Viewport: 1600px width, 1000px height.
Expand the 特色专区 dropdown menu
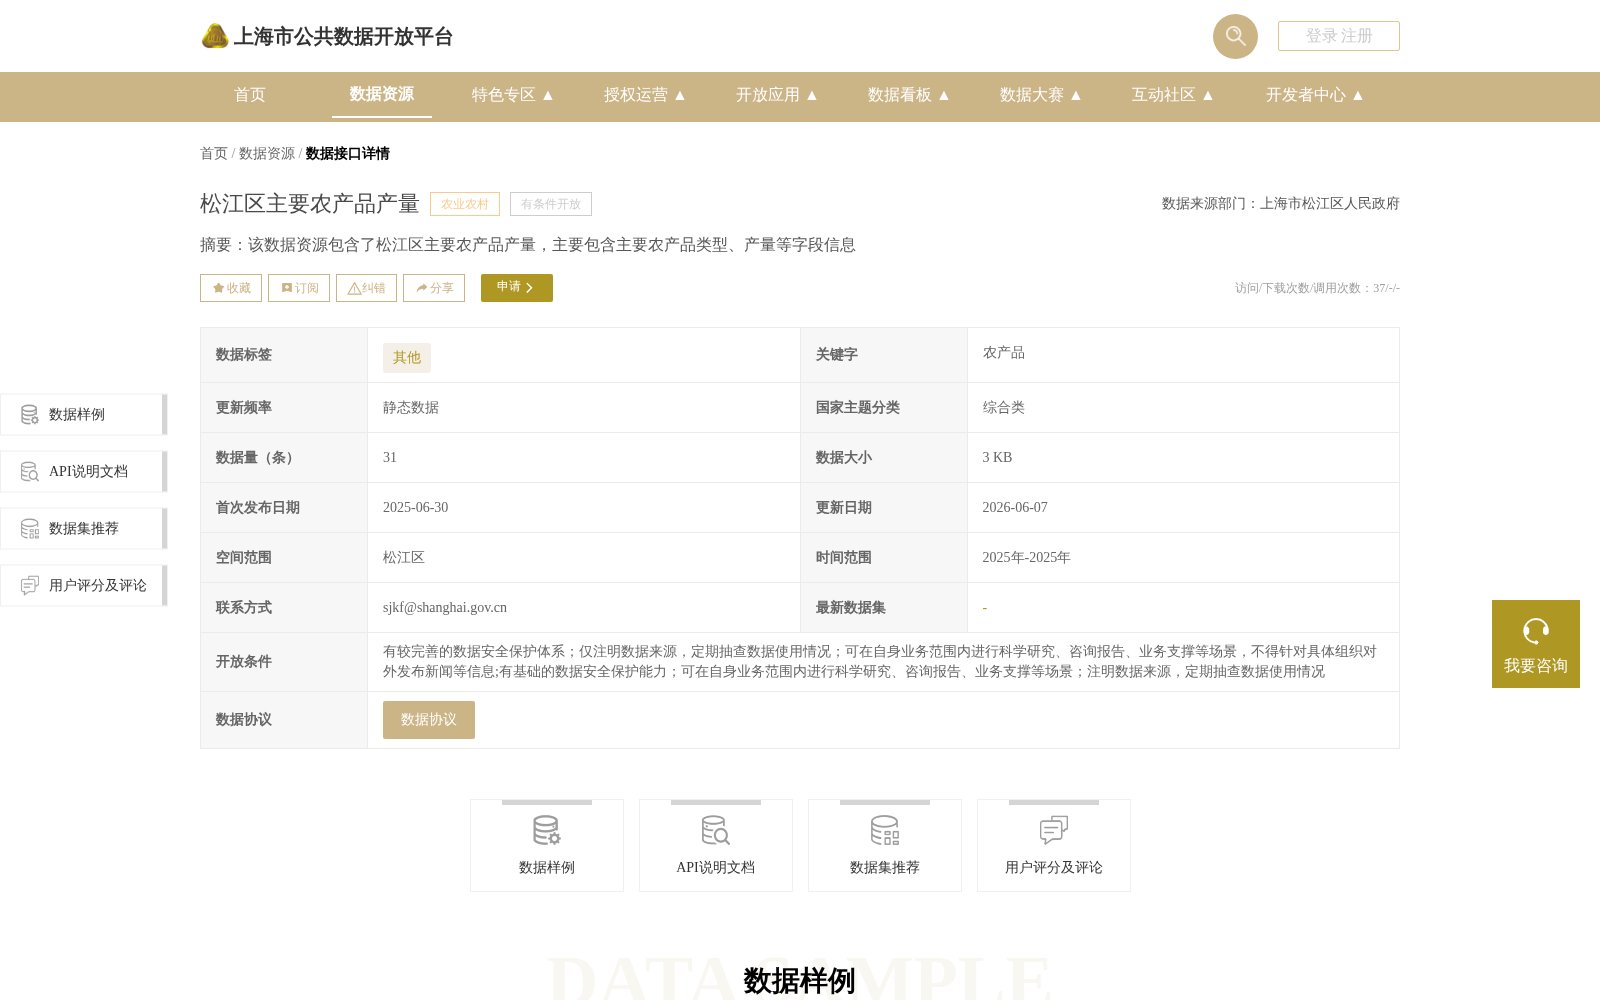[513, 95]
